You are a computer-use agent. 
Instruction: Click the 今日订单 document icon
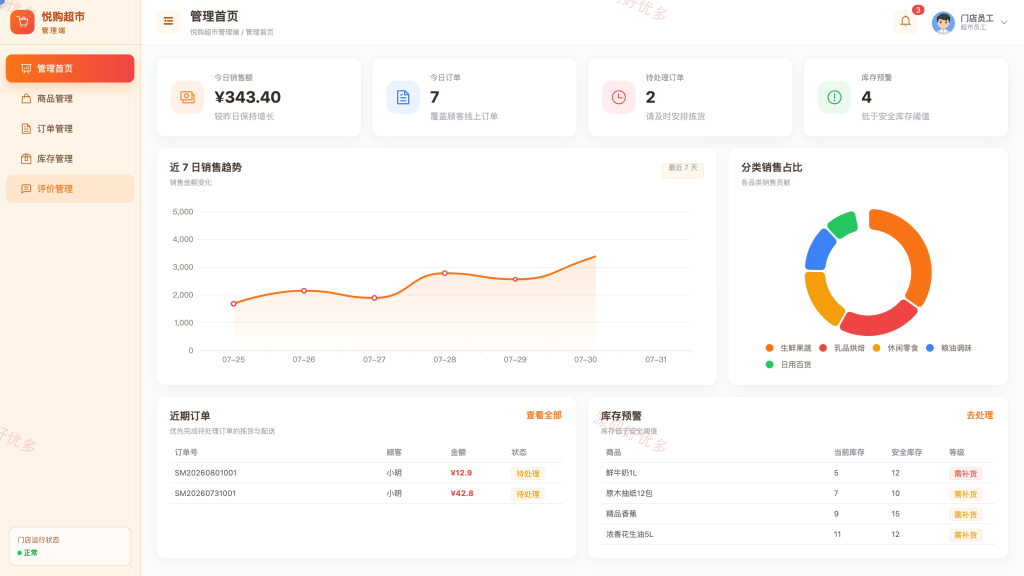pos(403,97)
